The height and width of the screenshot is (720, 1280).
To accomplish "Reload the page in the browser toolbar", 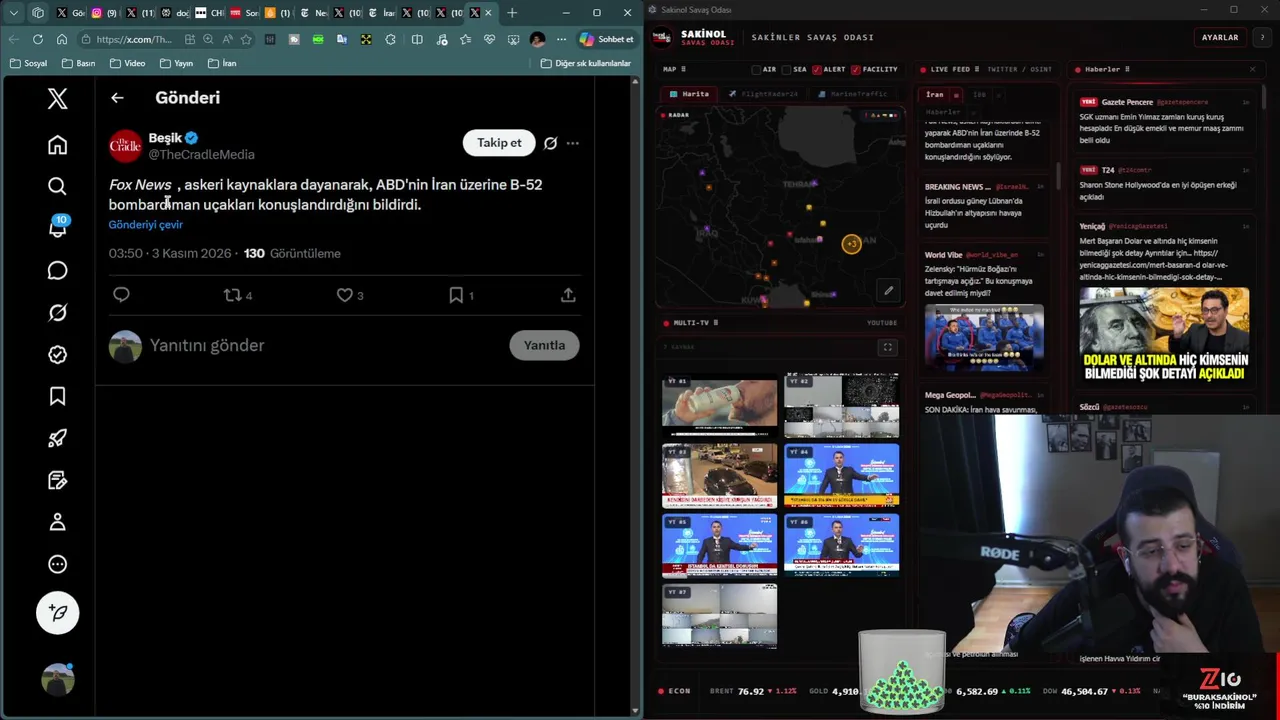I will (x=38, y=39).
